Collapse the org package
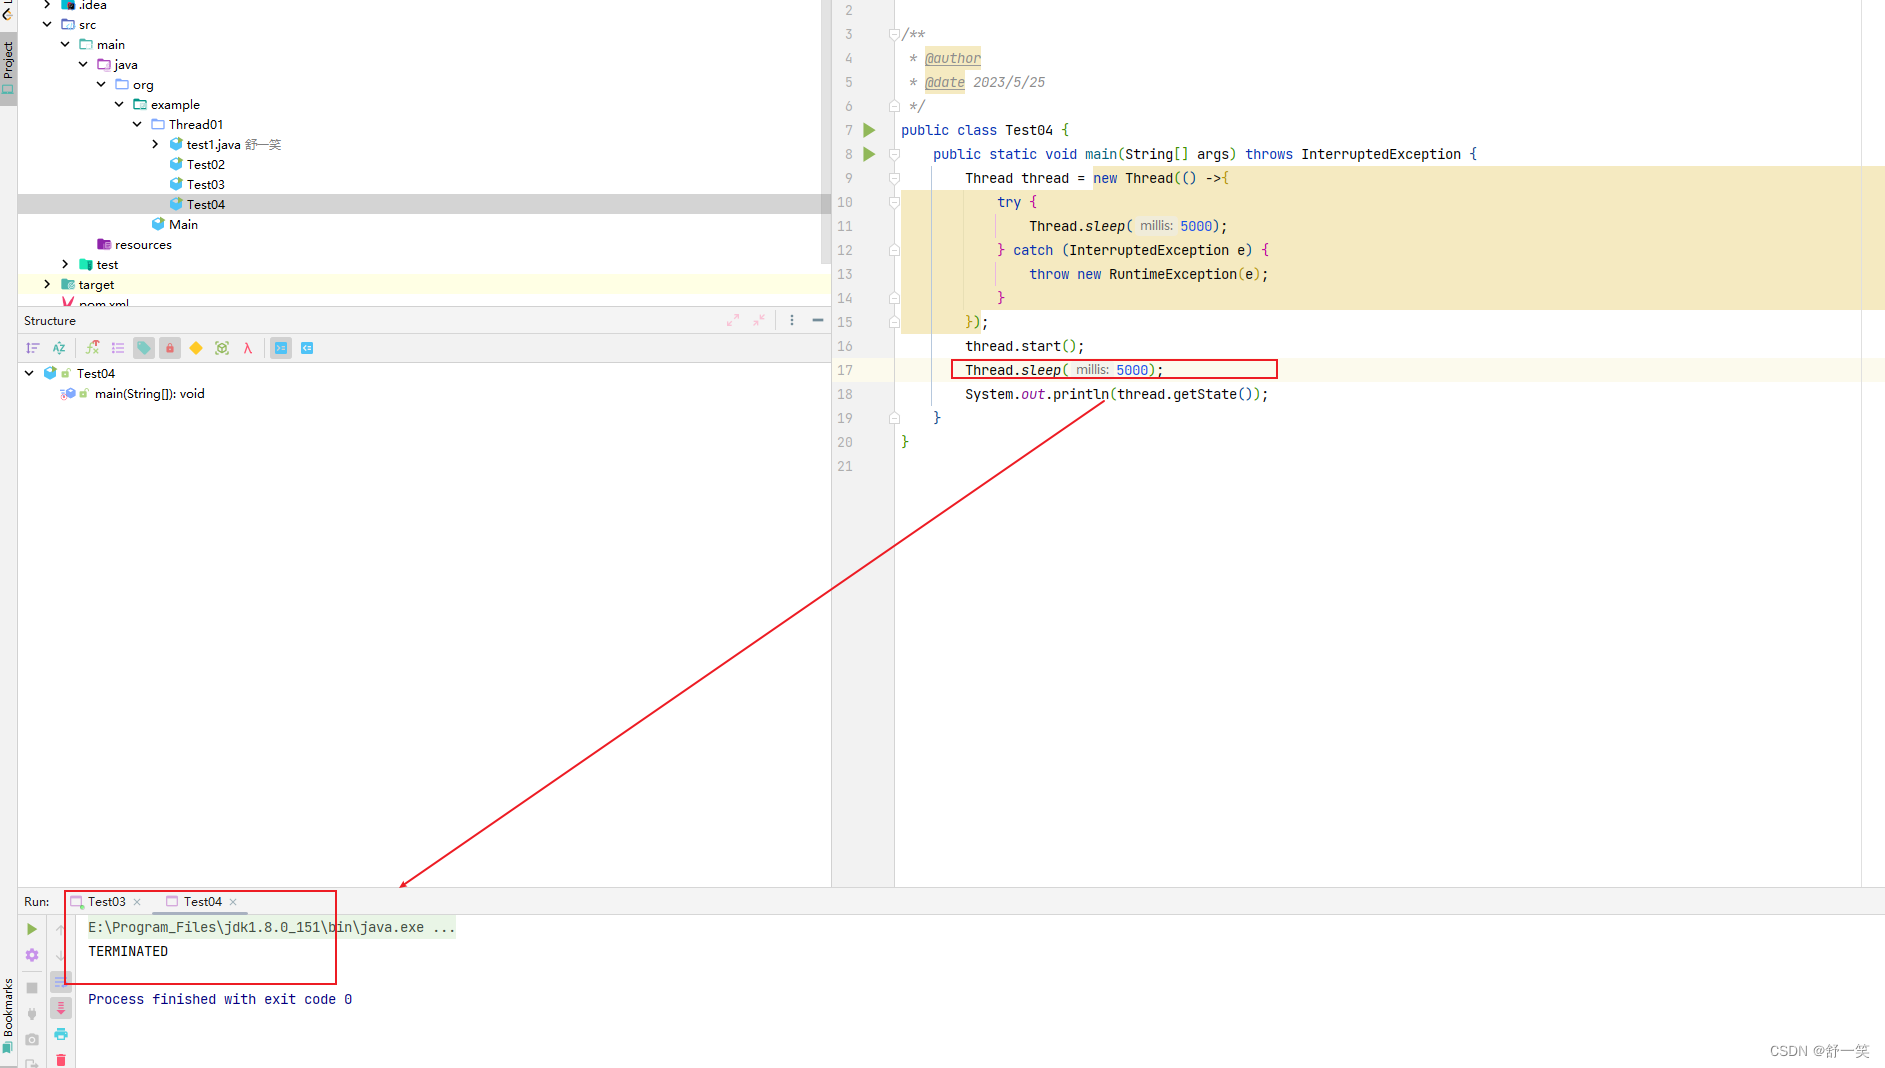Screen dimensions: 1885x1068 point(101,84)
